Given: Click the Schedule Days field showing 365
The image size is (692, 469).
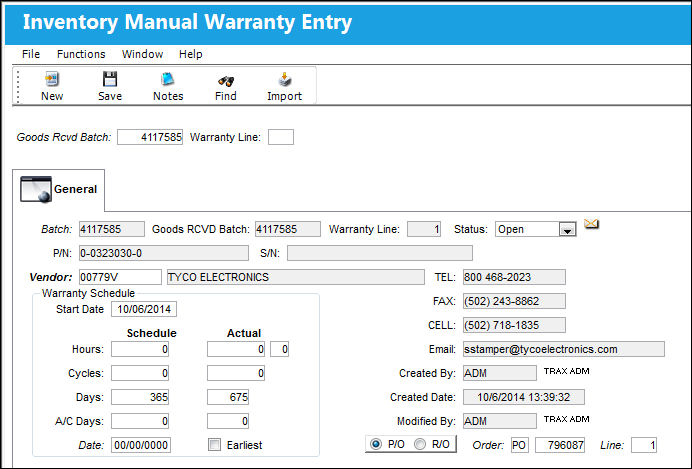Looking at the screenshot, I should (140, 397).
